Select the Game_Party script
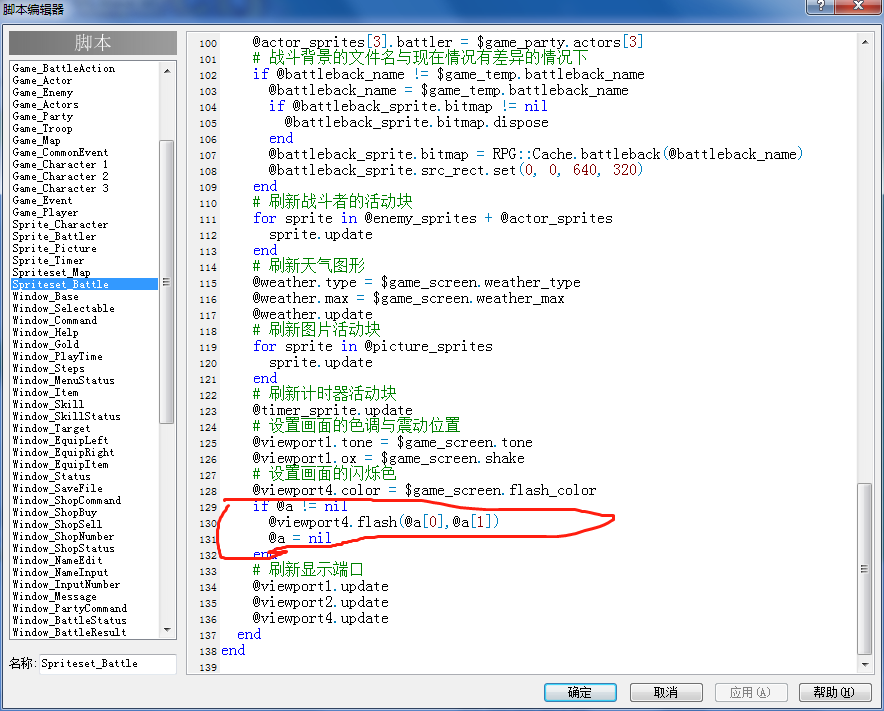This screenshot has width=884, height=711. (43, 117)
